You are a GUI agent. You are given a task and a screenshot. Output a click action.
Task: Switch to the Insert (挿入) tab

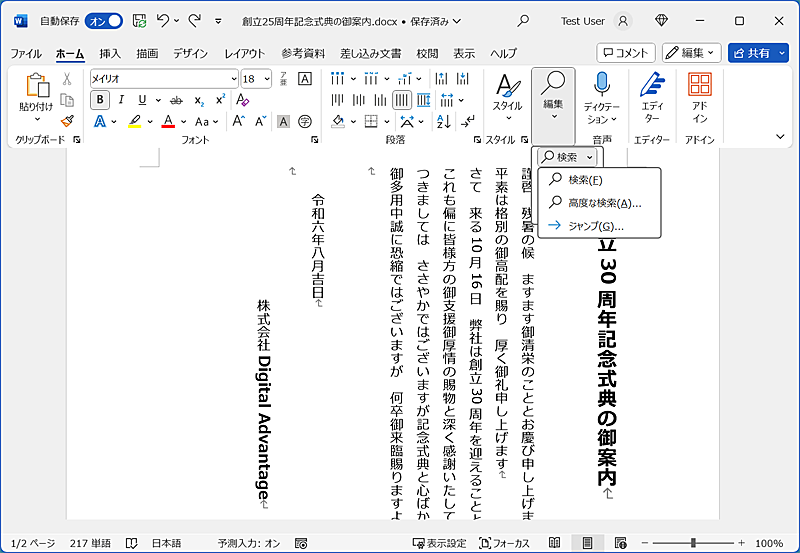click(110, 53)
